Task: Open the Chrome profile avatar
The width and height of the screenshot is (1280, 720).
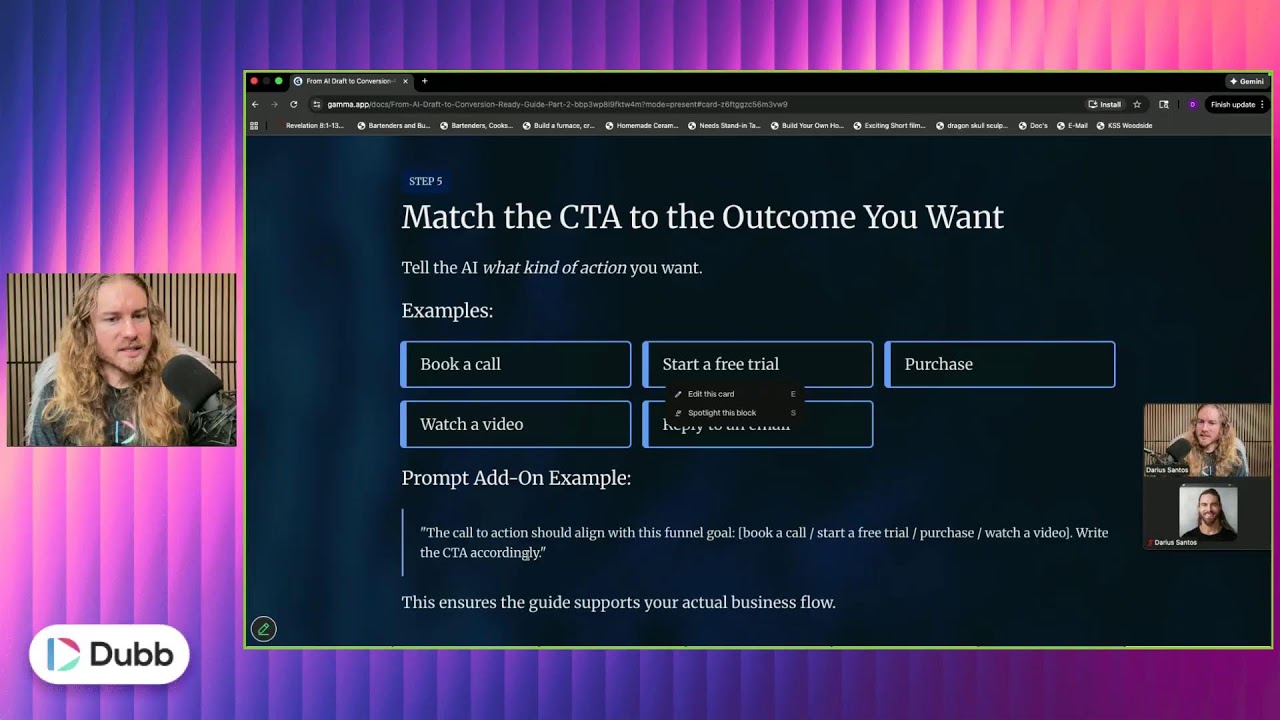Action: point(1192,104)
